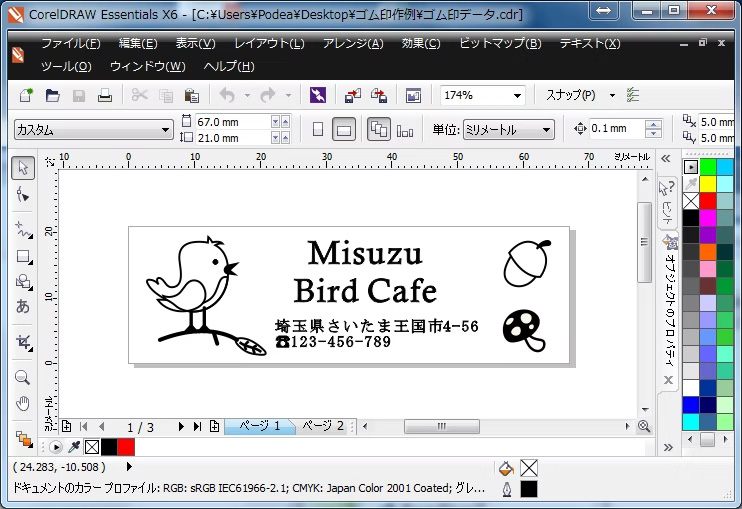Screen dimensions: 742x509
Task: Open the ヒント docker tab
Action: click(x=667, y=202)
